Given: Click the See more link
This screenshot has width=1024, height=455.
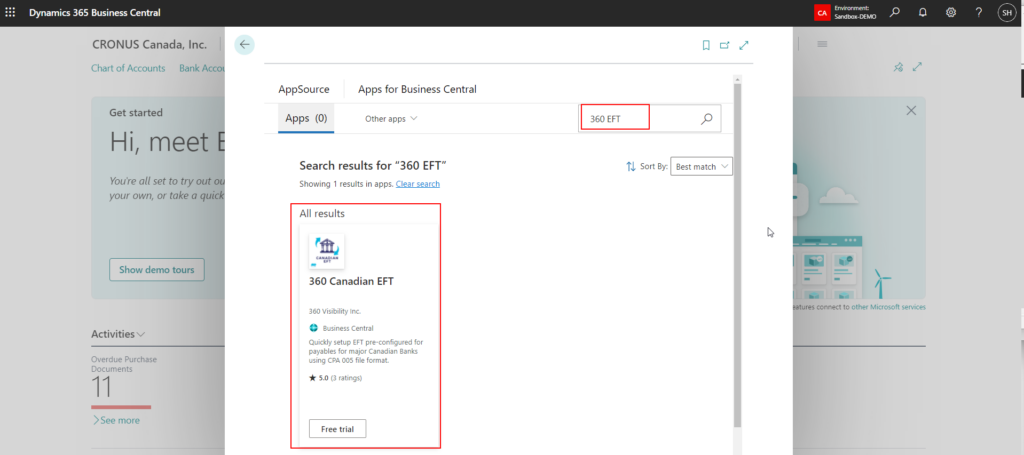Looking at the screenshot, I should [x=116, y=420].
